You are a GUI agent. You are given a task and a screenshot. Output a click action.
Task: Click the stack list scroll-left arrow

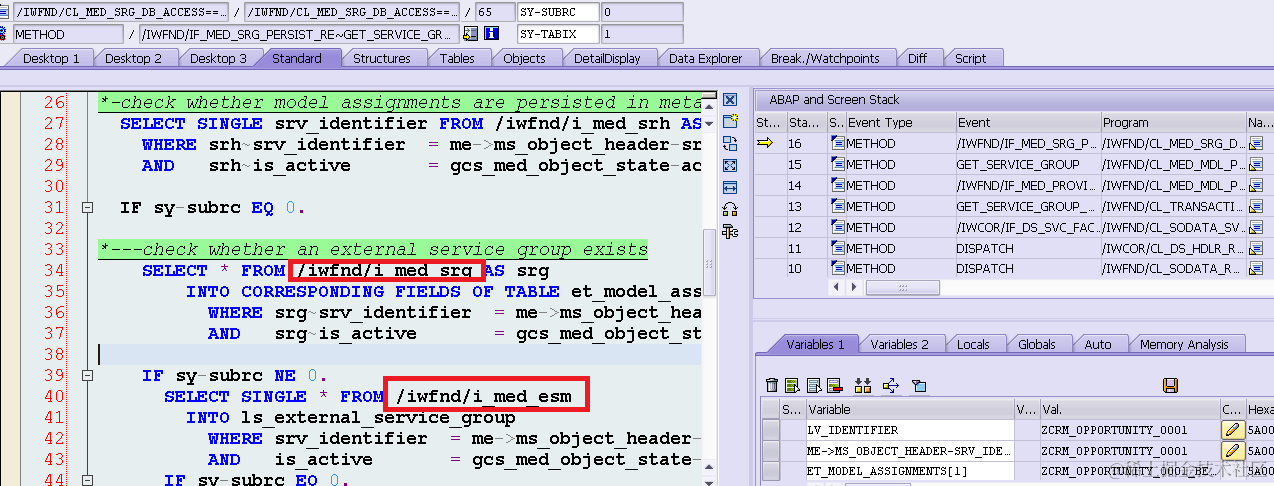pos(837,287)
